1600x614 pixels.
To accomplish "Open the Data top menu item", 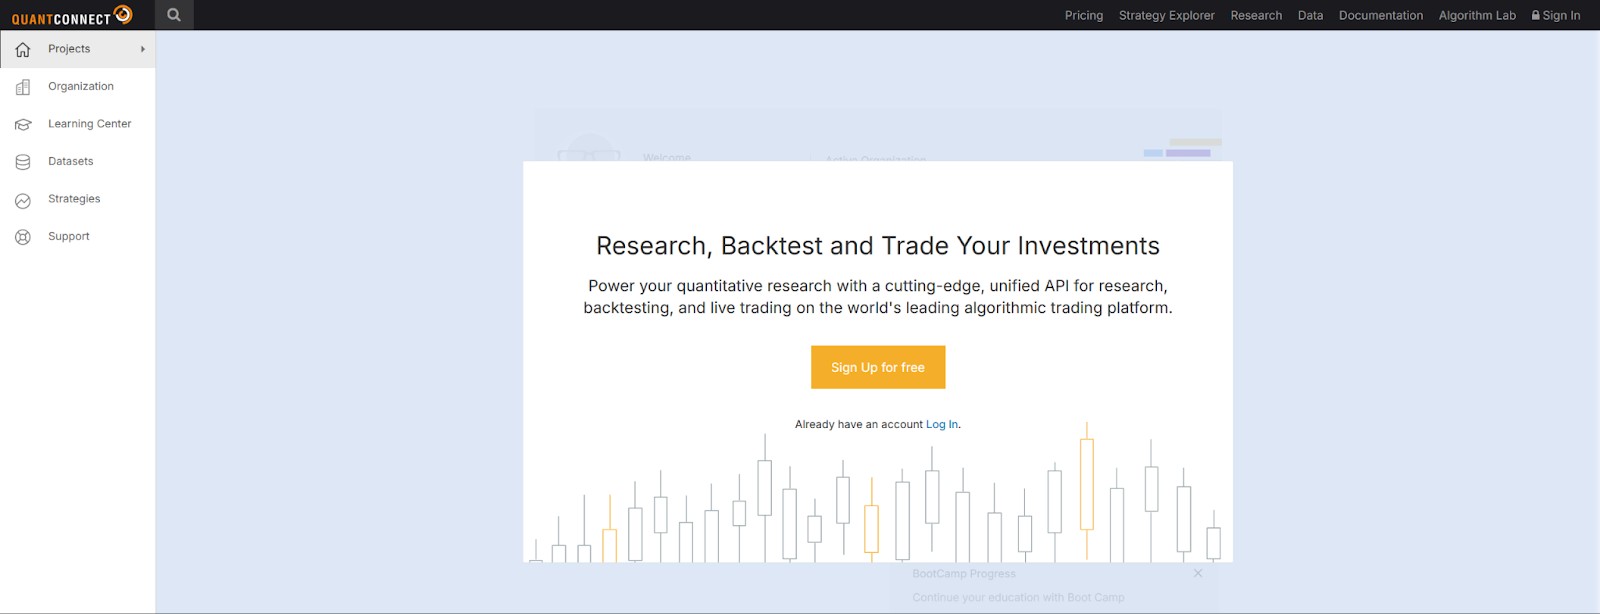I will pos(1310,15).
